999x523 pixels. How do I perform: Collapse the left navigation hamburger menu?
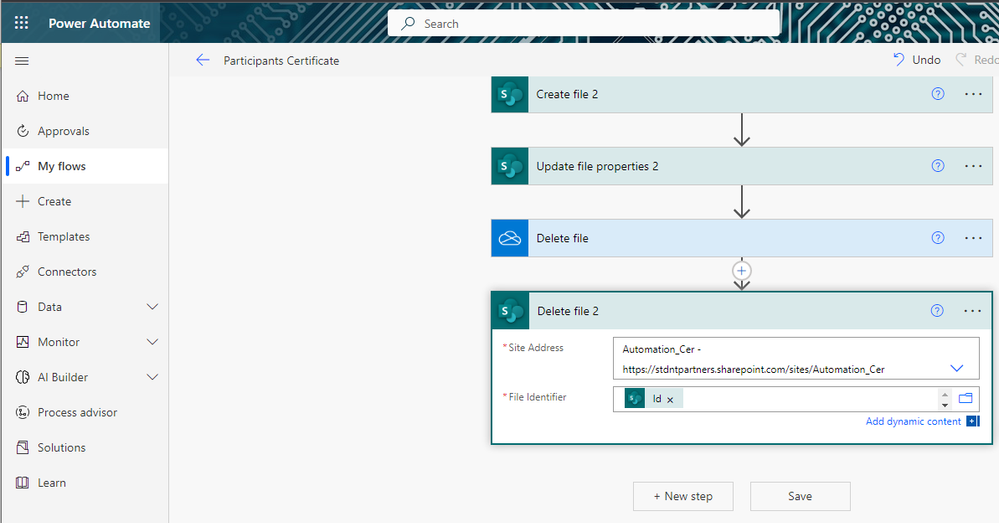22,61
